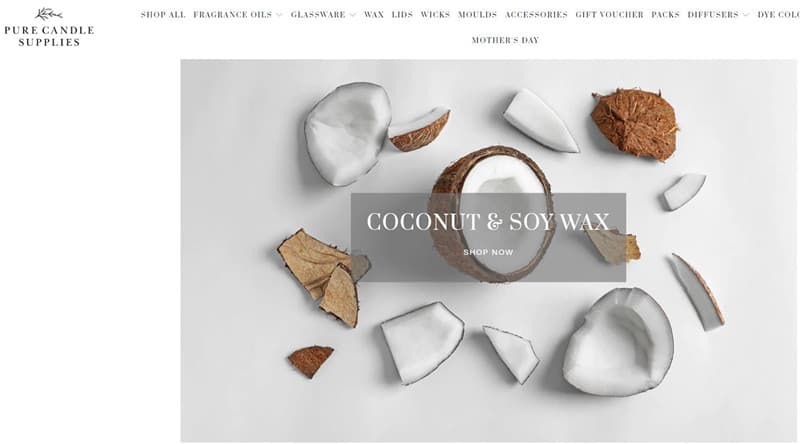Expand the Glassware dropdown chevron
800x444 pixels.
click(353, 15)
